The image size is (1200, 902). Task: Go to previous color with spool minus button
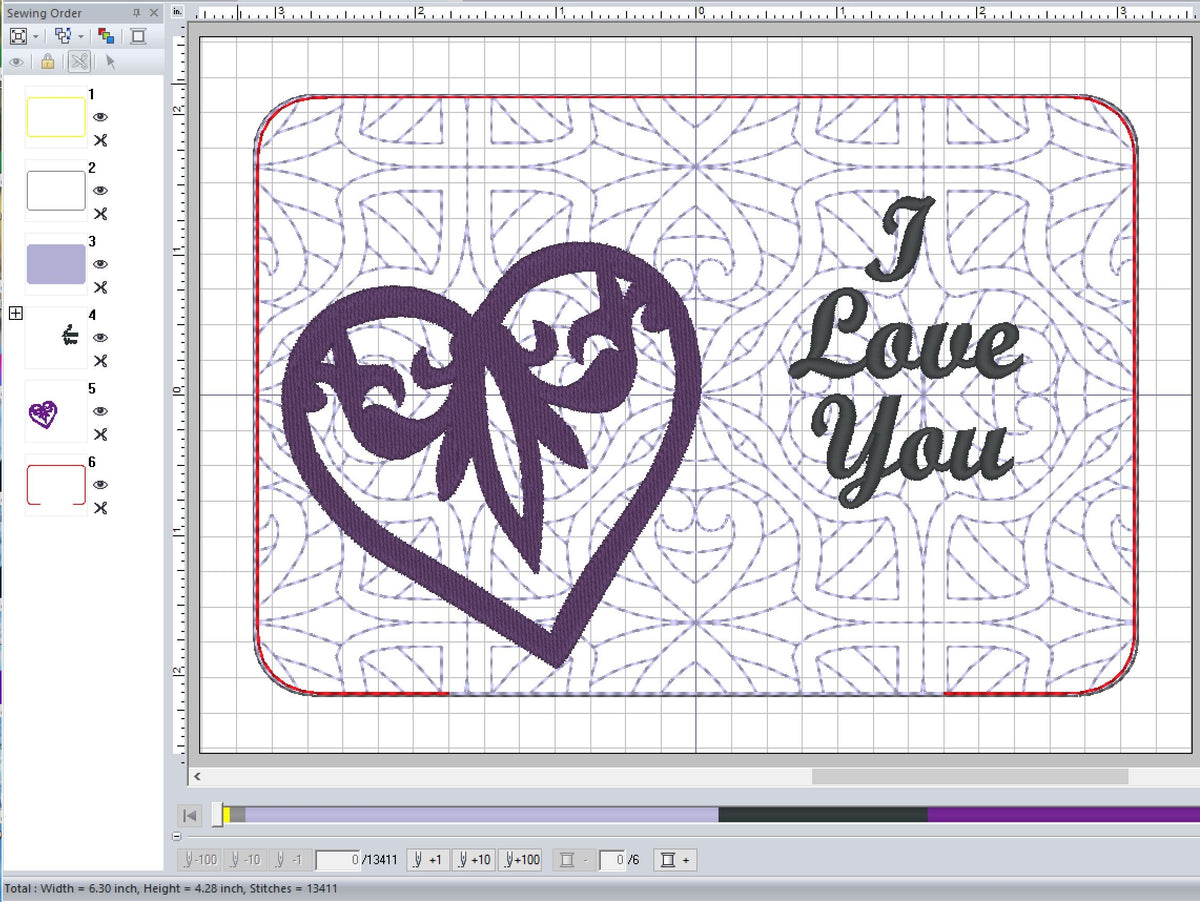[x=573, y=860]
